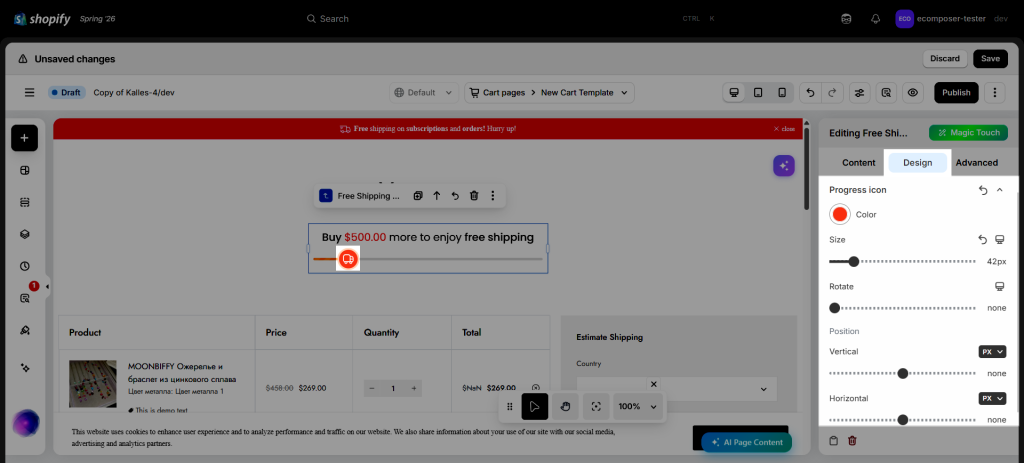
Task: Expand the Cart pages template dropdown
Action: click(x=549, y=93)
